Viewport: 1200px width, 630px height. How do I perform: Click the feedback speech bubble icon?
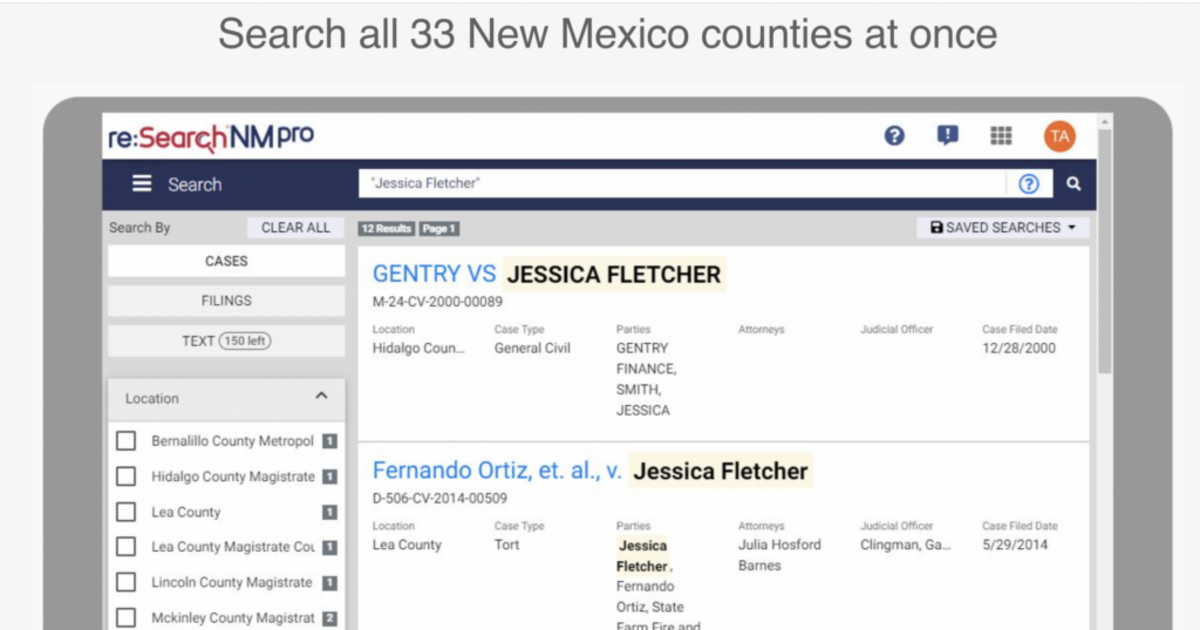coord(948,136)
